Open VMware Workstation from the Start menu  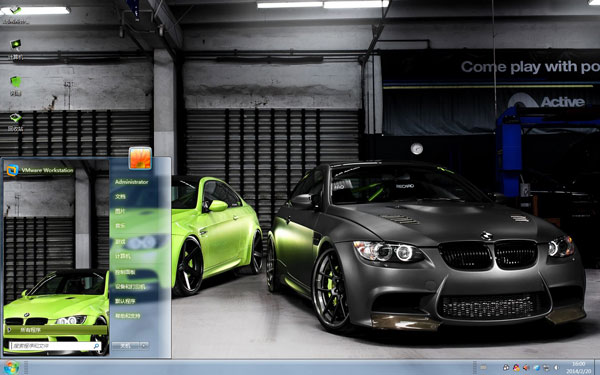tap(40, 170)
